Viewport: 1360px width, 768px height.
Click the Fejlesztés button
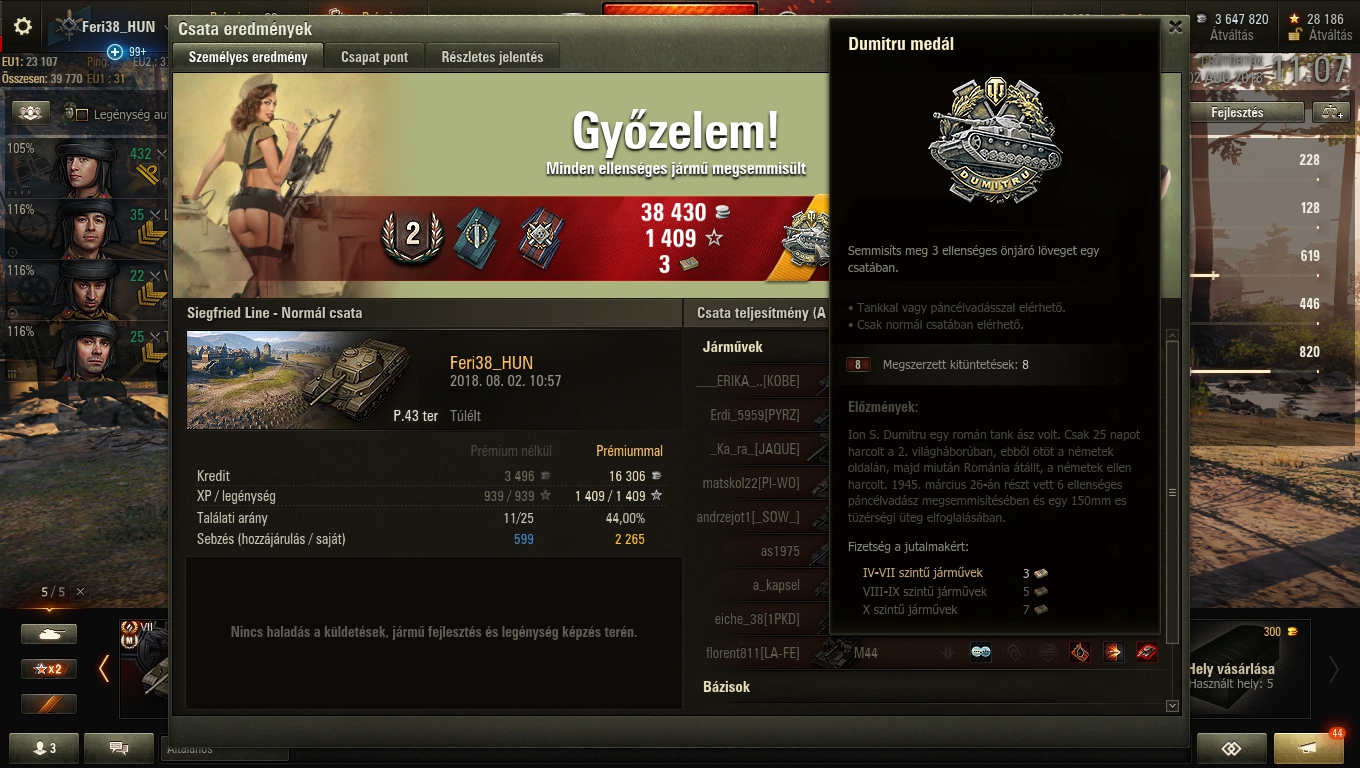pyautogui.click(x=1237, y=113)
